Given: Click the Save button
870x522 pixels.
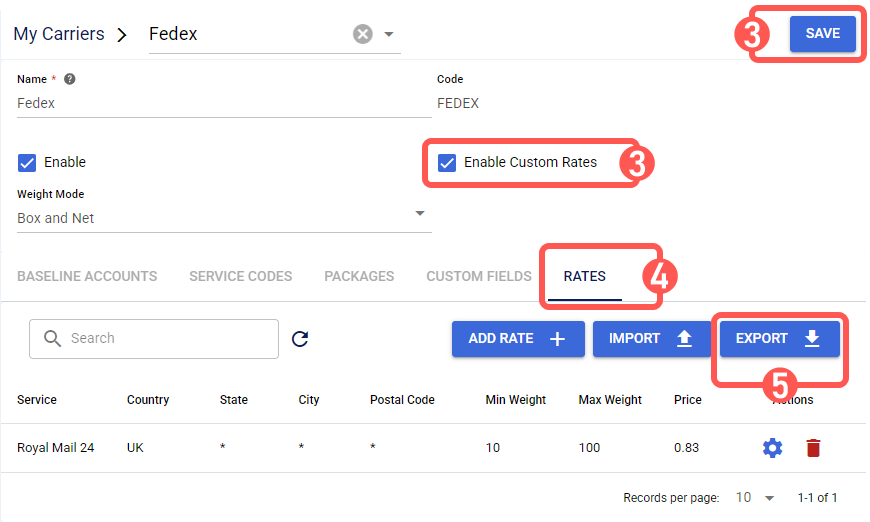Looking at the screenshot, I should 823,33.
